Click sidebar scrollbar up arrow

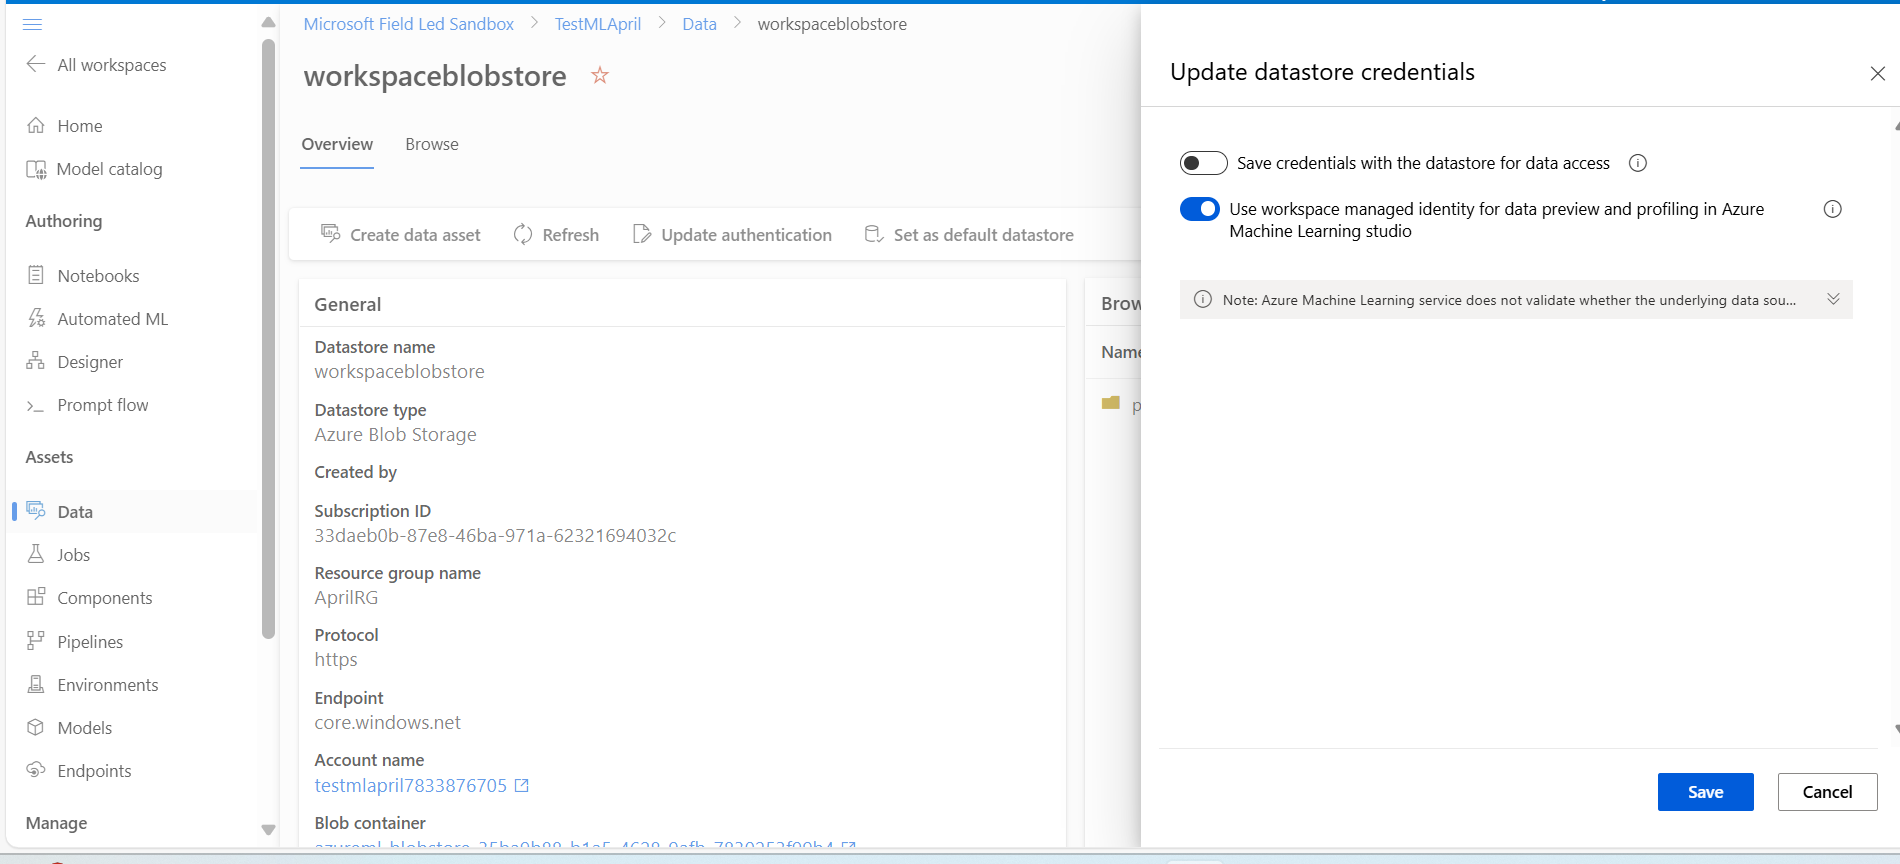click(268, 22)
